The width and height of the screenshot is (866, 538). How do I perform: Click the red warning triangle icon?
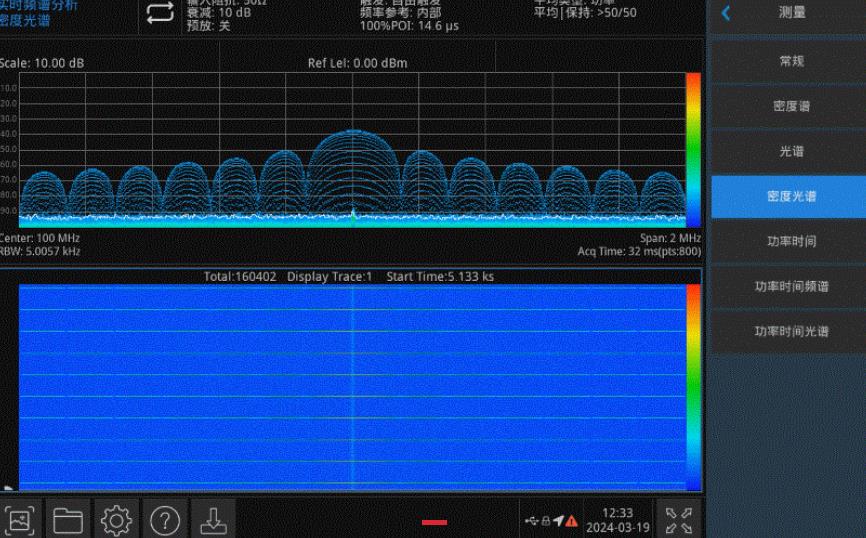tap(571, 521)
